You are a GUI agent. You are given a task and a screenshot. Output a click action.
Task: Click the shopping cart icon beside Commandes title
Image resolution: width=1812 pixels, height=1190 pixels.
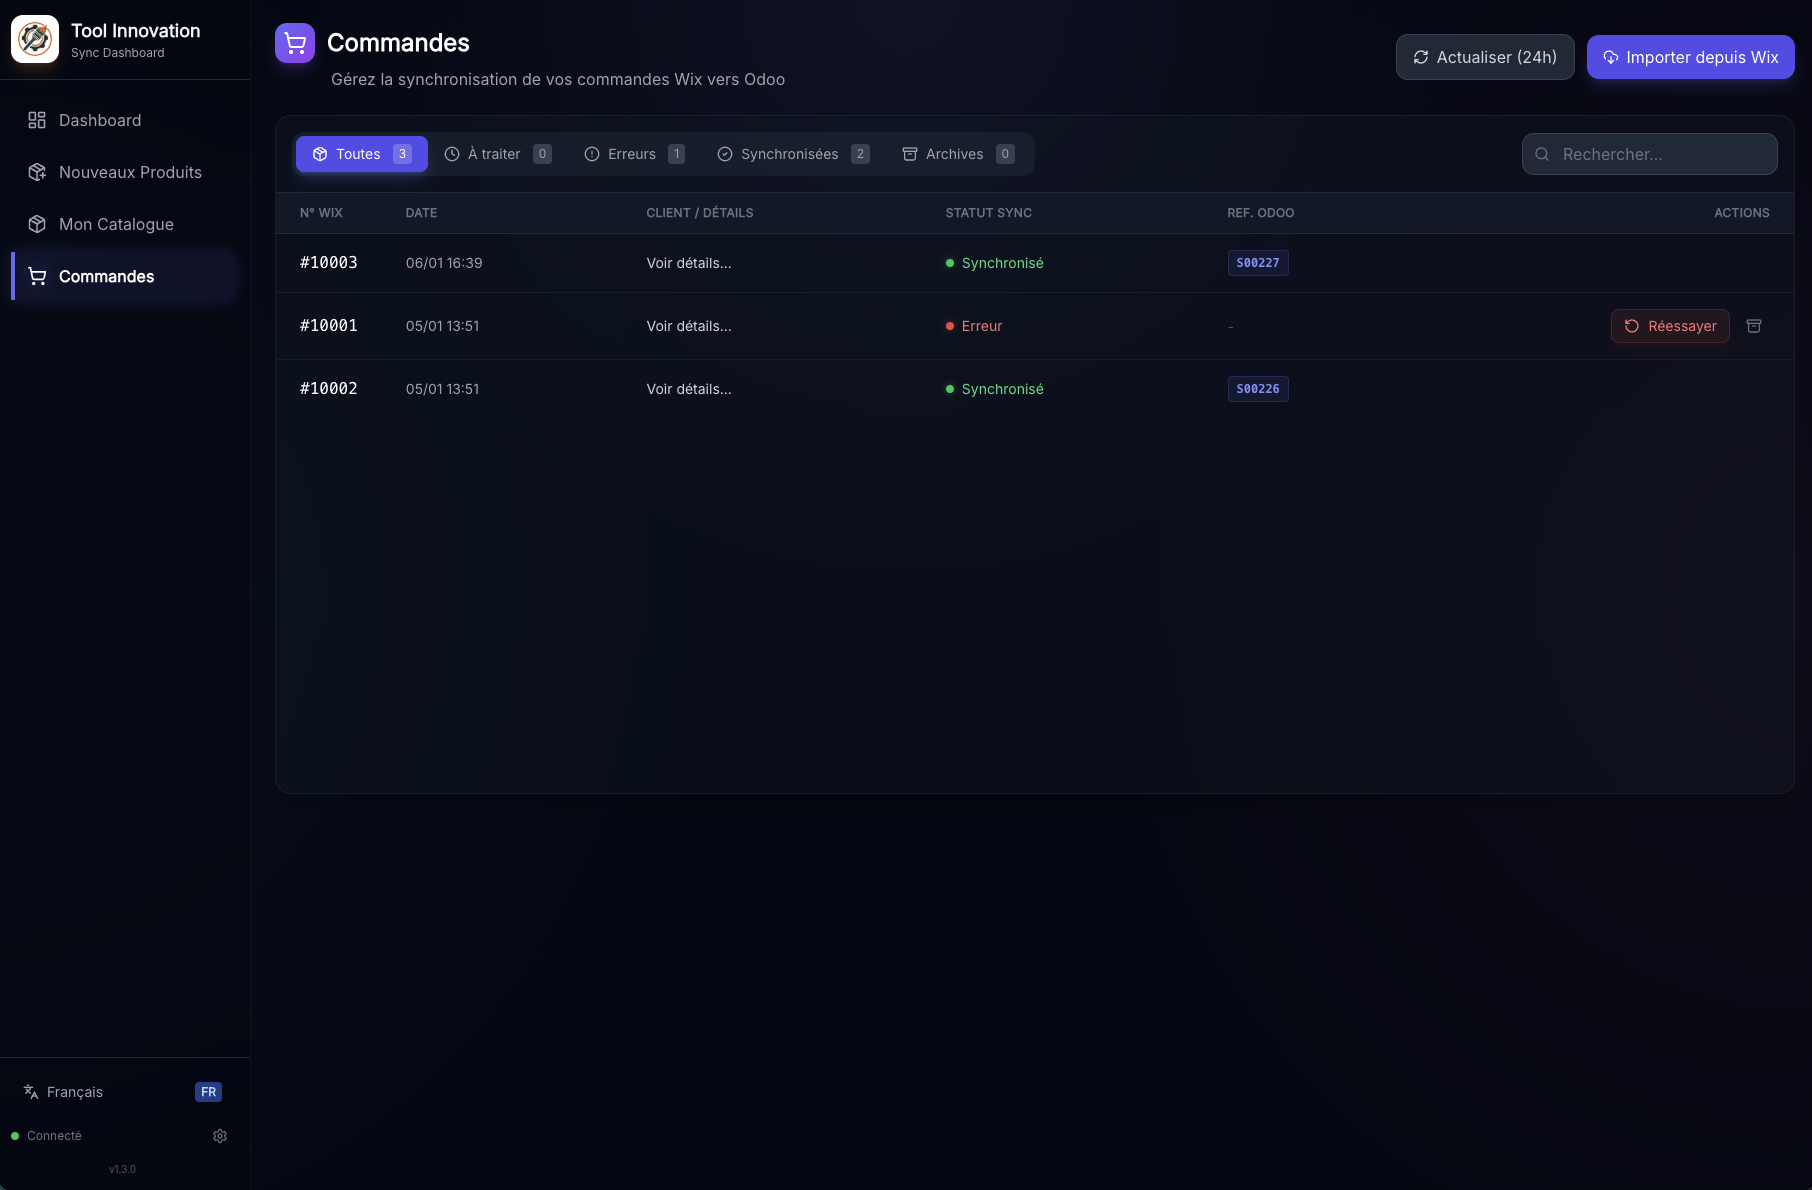click(x=294, y=43)
